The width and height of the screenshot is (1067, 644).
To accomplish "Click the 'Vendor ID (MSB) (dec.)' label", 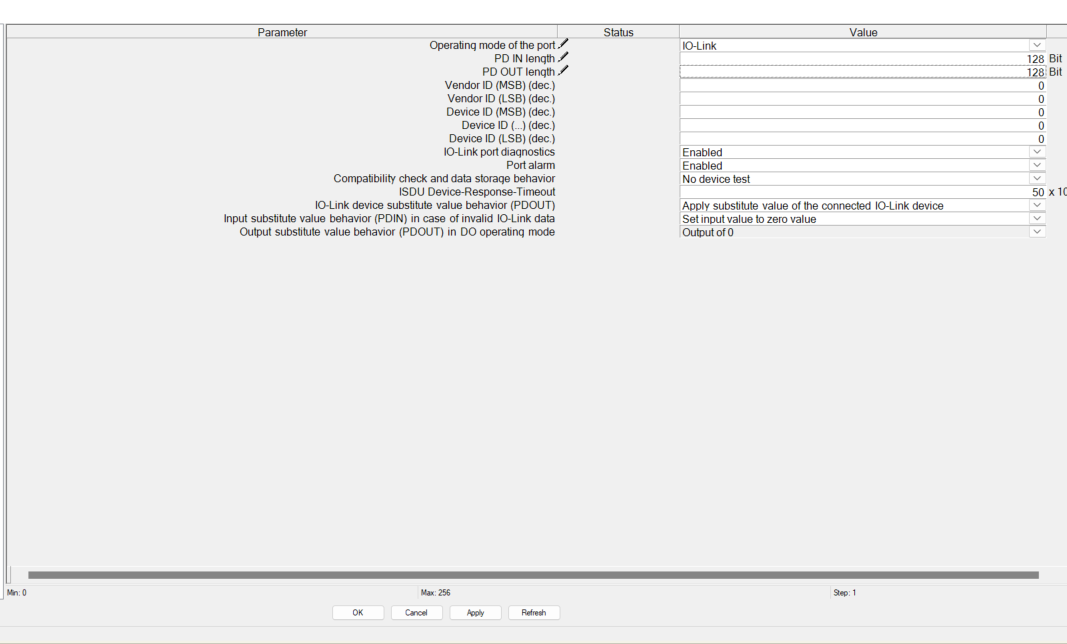I will coord(500,85).
